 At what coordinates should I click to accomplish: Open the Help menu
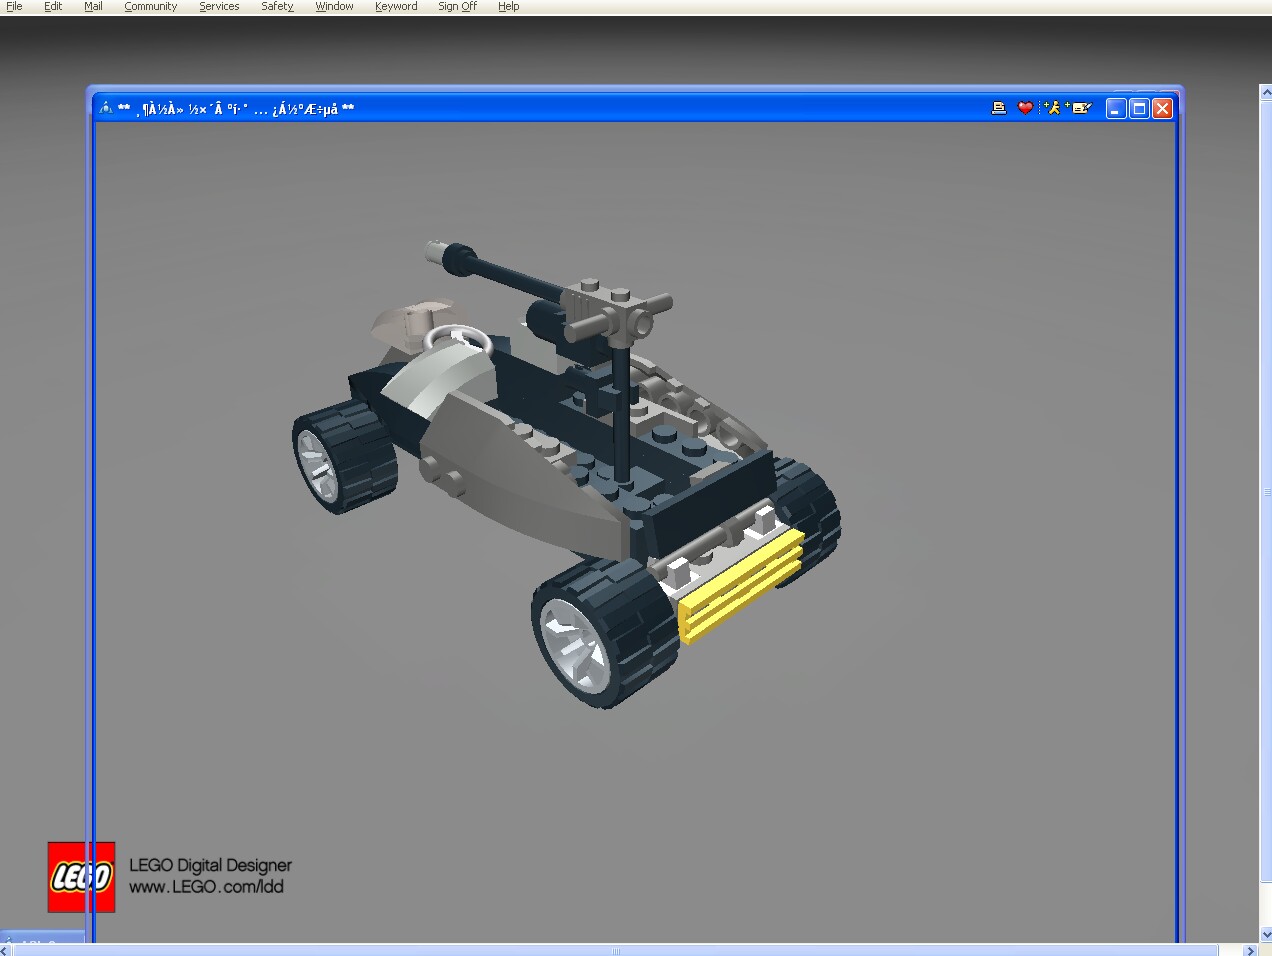point(508,6)
